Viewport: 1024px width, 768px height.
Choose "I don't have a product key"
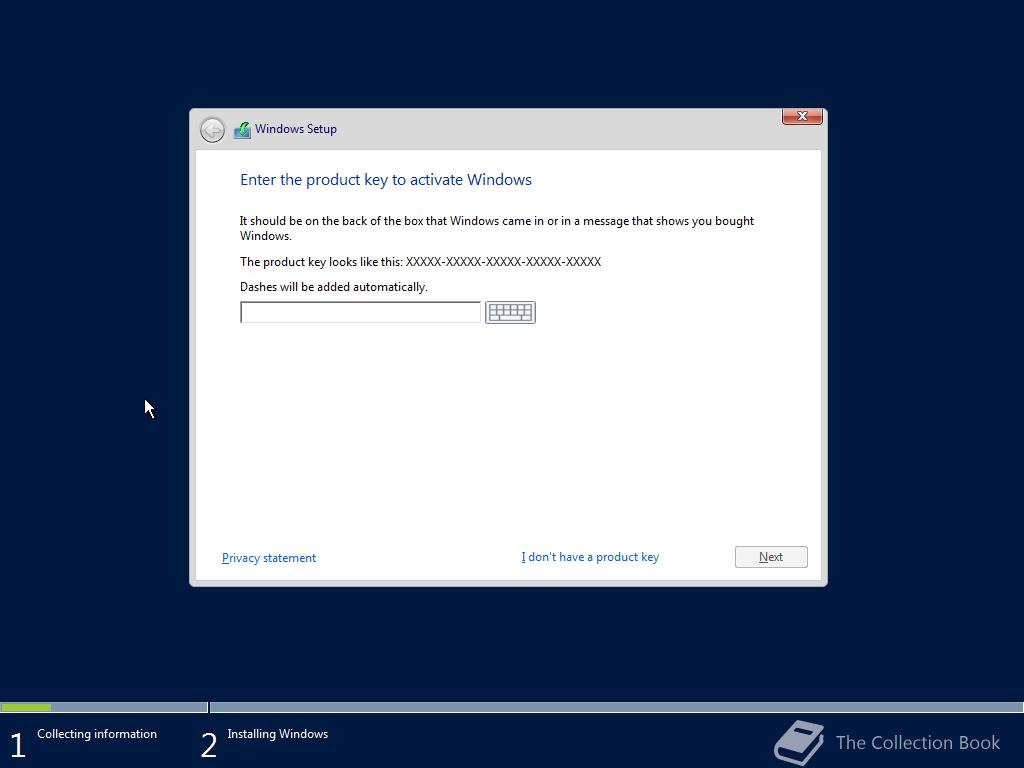[590, 557]
